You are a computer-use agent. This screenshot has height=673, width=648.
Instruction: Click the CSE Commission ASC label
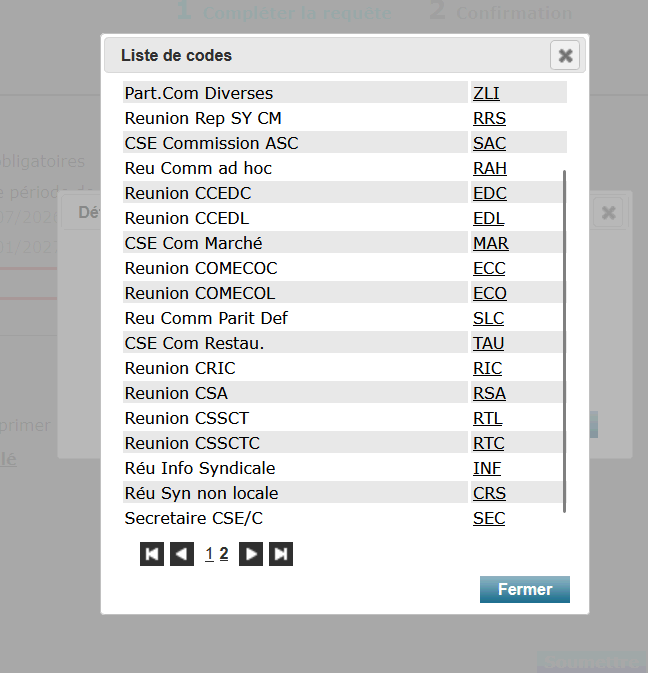tap(211, 143)
